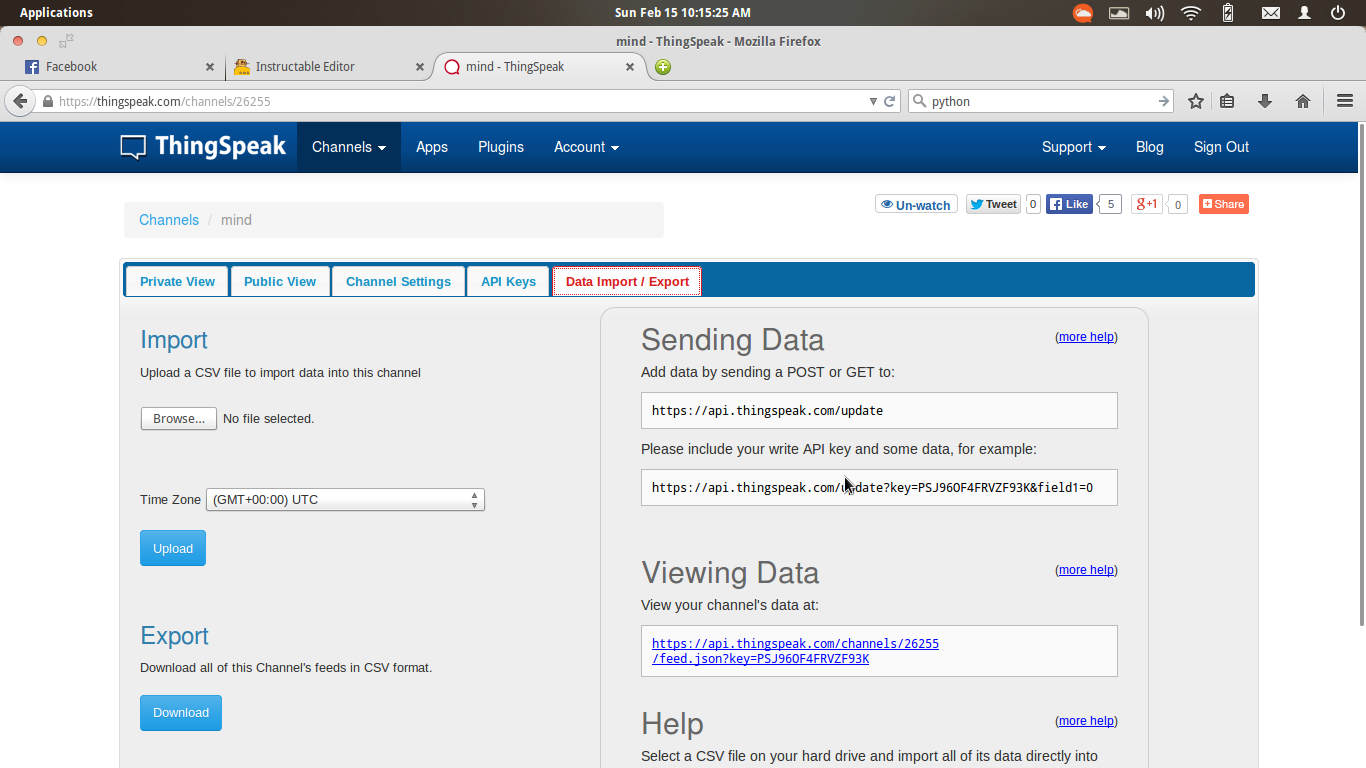Click the example URL with field1=0
Screen dimensions: 1366x768
[x=872, y=488]
